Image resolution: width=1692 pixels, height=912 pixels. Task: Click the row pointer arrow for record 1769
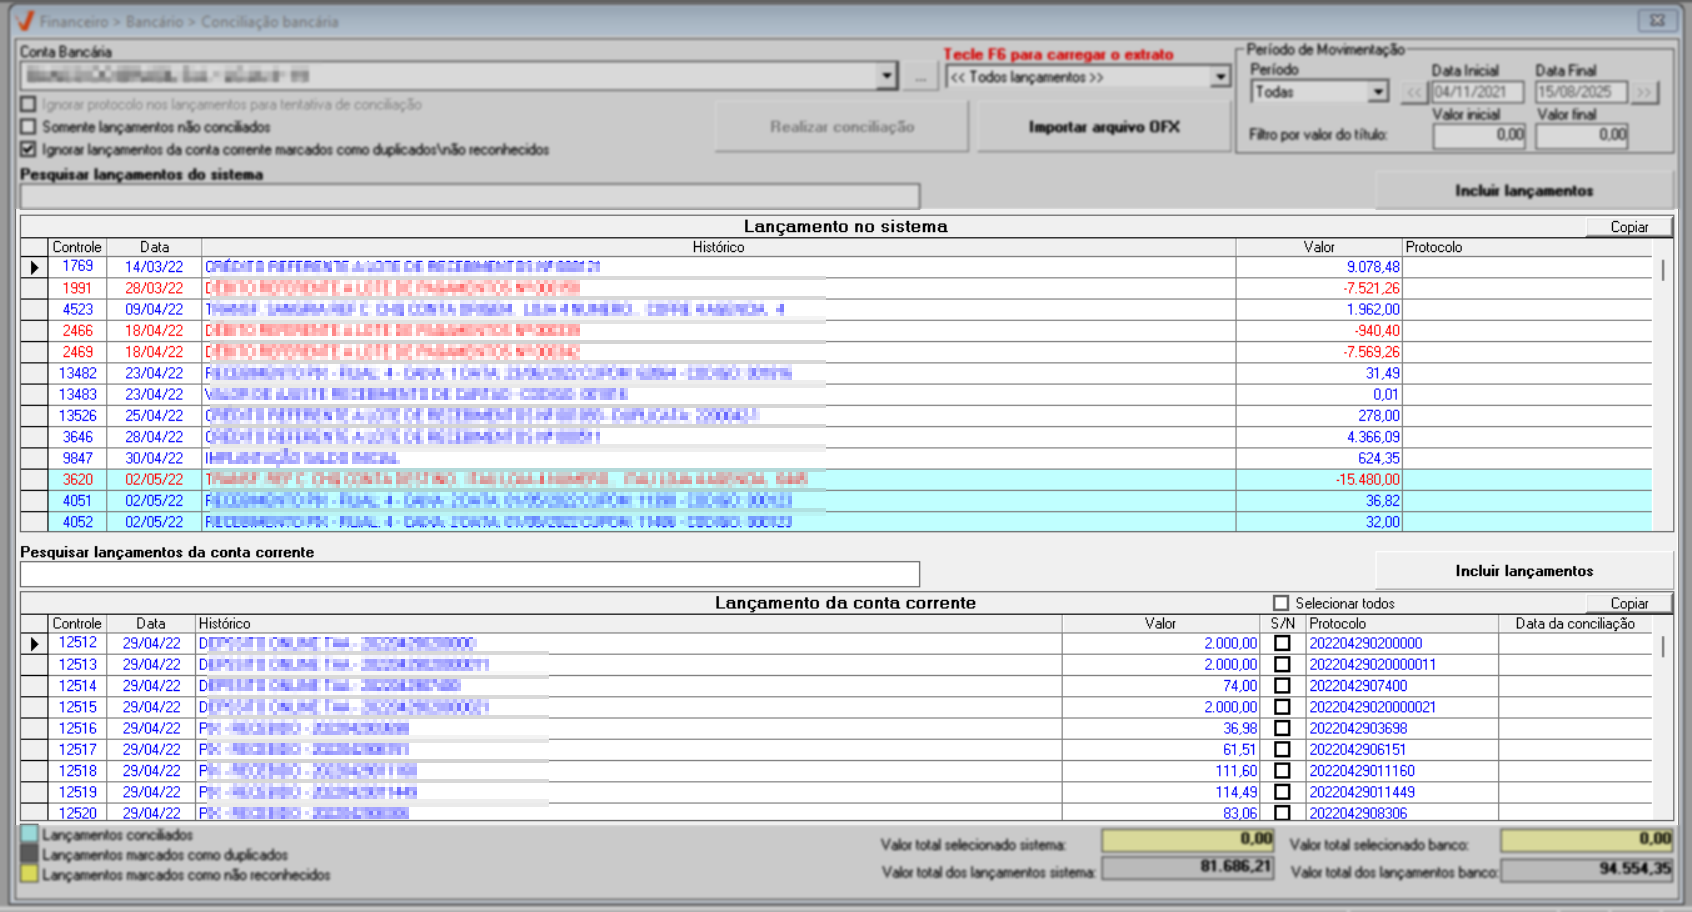point(35,267)
